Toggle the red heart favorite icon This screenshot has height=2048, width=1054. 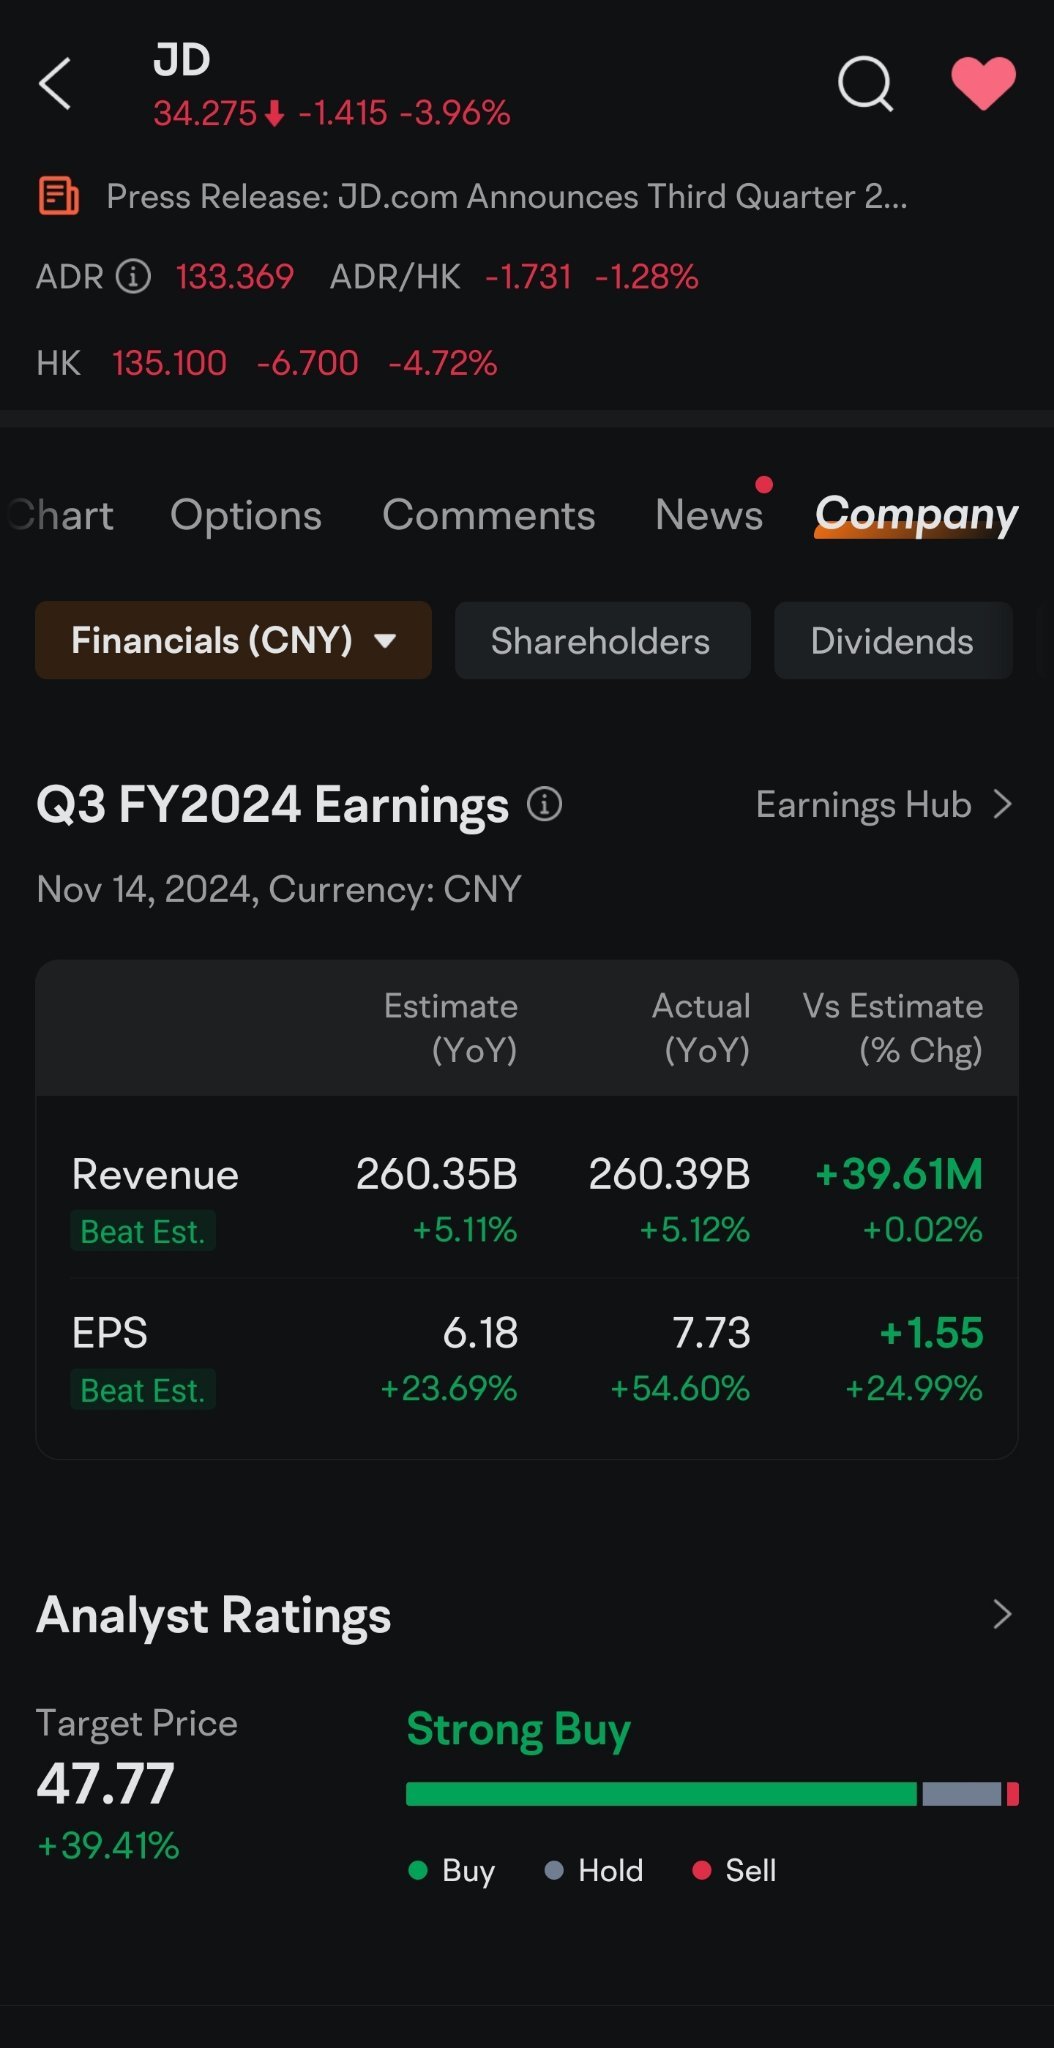pyautogui.click(x=983, y=83)
